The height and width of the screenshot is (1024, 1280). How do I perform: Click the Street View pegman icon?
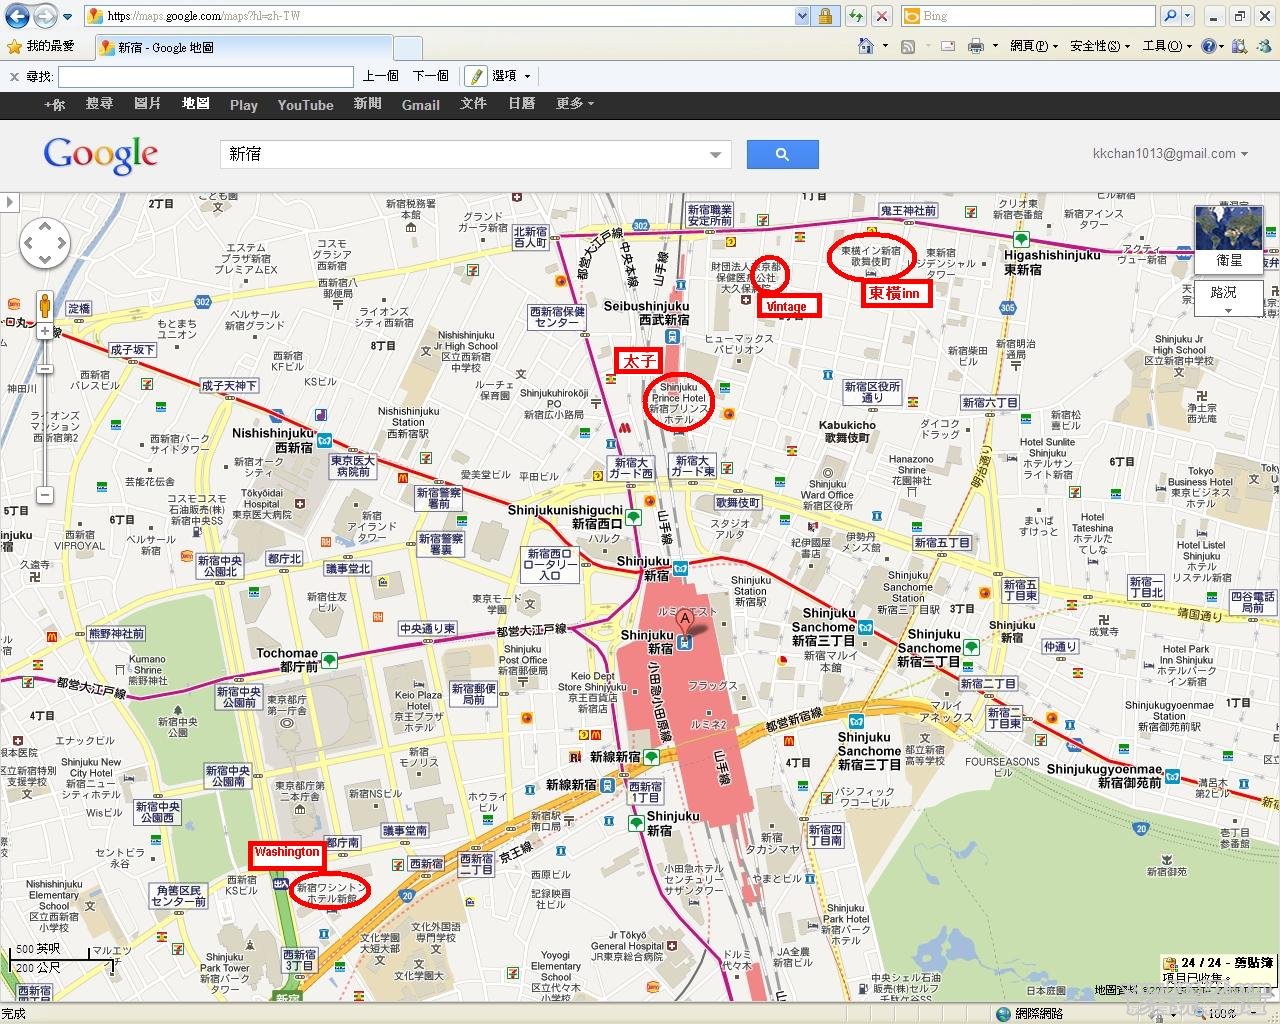point(45,304)
